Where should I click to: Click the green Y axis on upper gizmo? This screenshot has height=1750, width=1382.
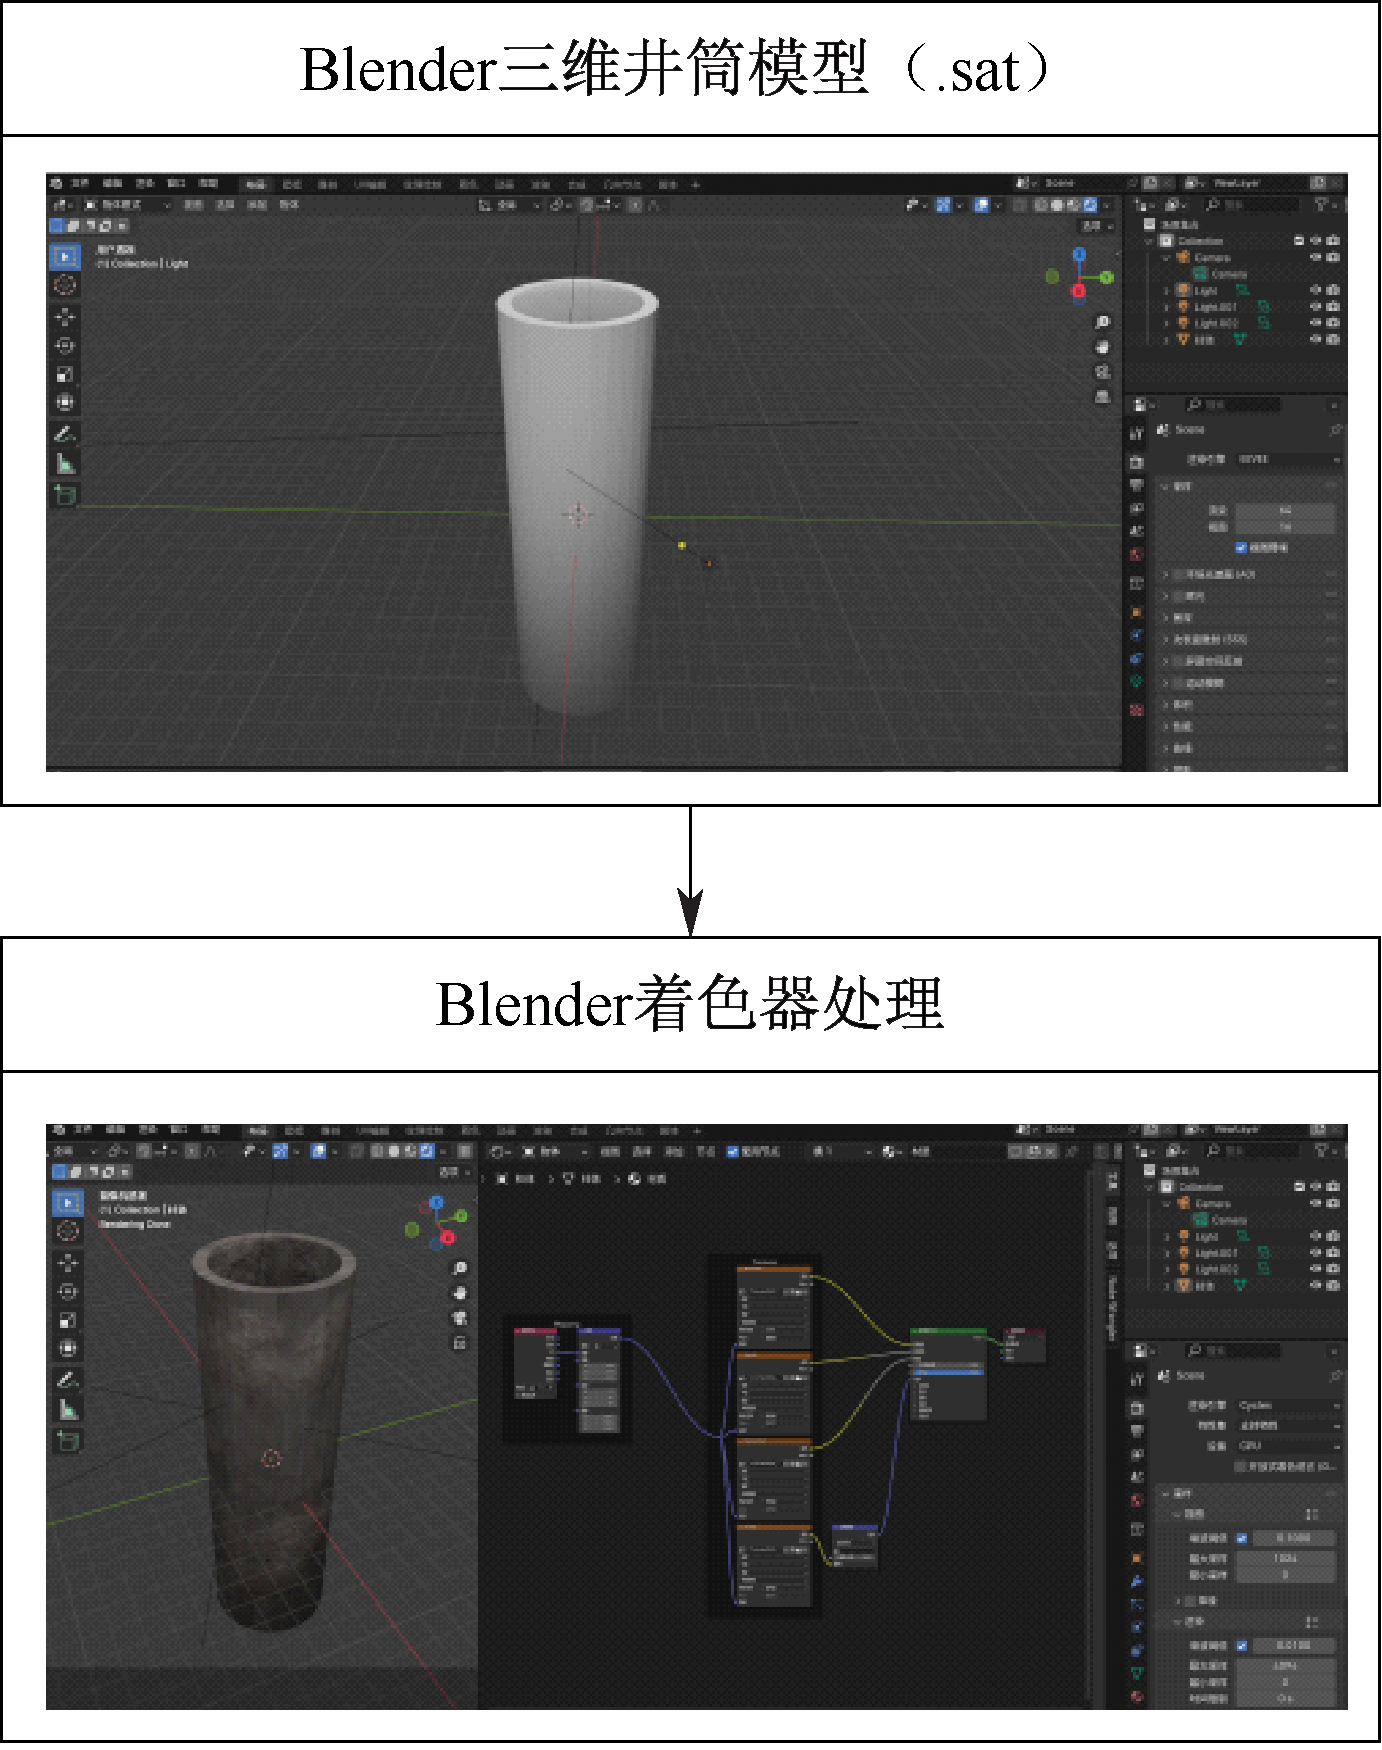tap(1107, 277)
